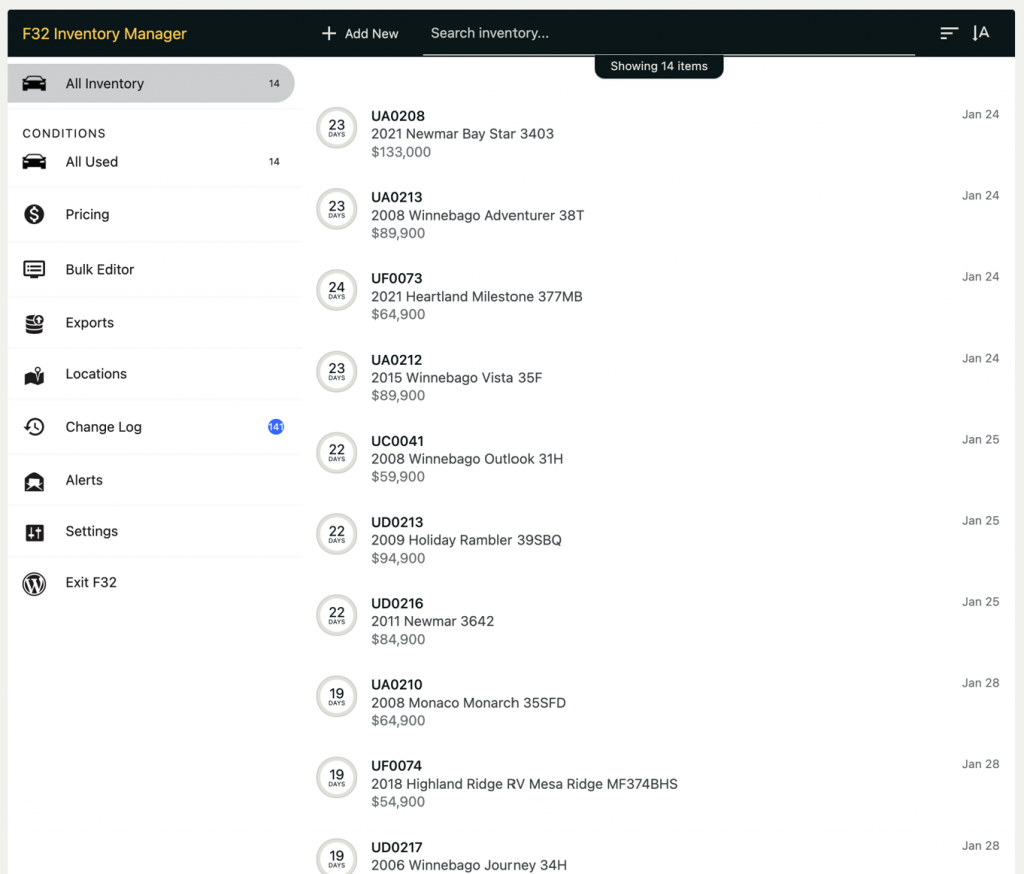Click the Search inventory field

click(x=667, y=34)
